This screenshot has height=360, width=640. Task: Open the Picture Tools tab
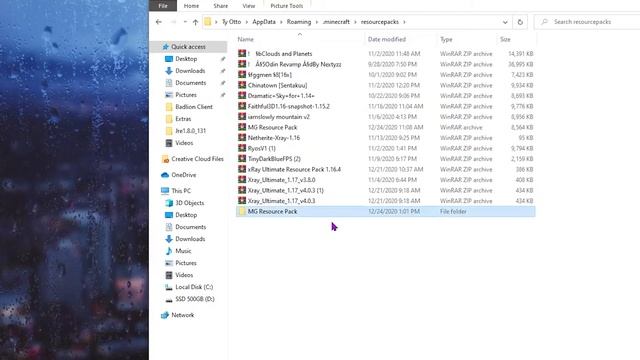[x=287, y=6]
